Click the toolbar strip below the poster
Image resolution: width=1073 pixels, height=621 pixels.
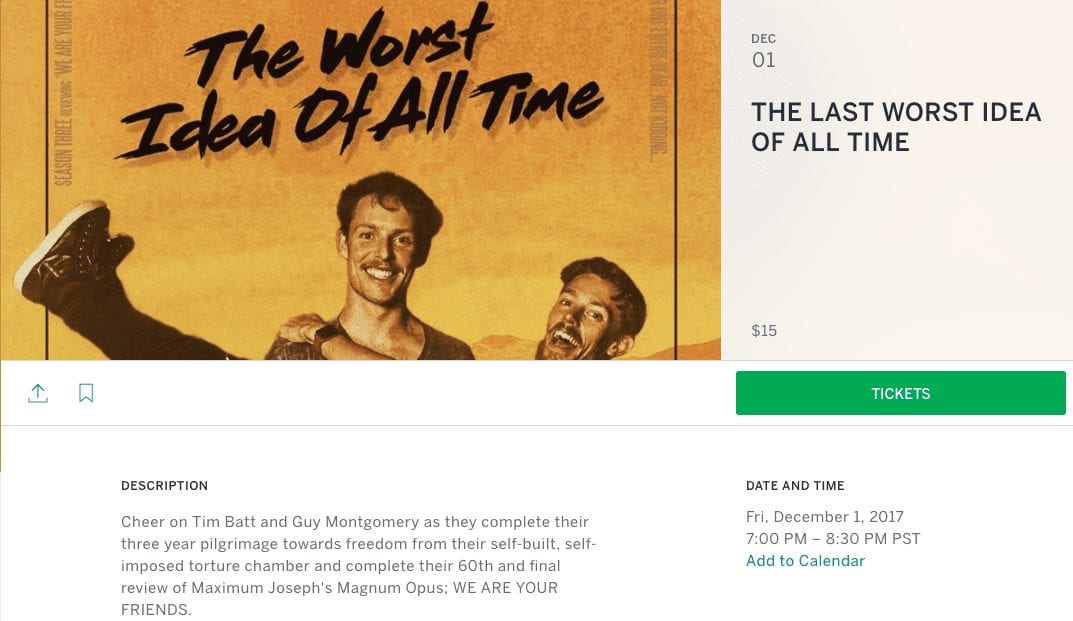tap(400, 393)
